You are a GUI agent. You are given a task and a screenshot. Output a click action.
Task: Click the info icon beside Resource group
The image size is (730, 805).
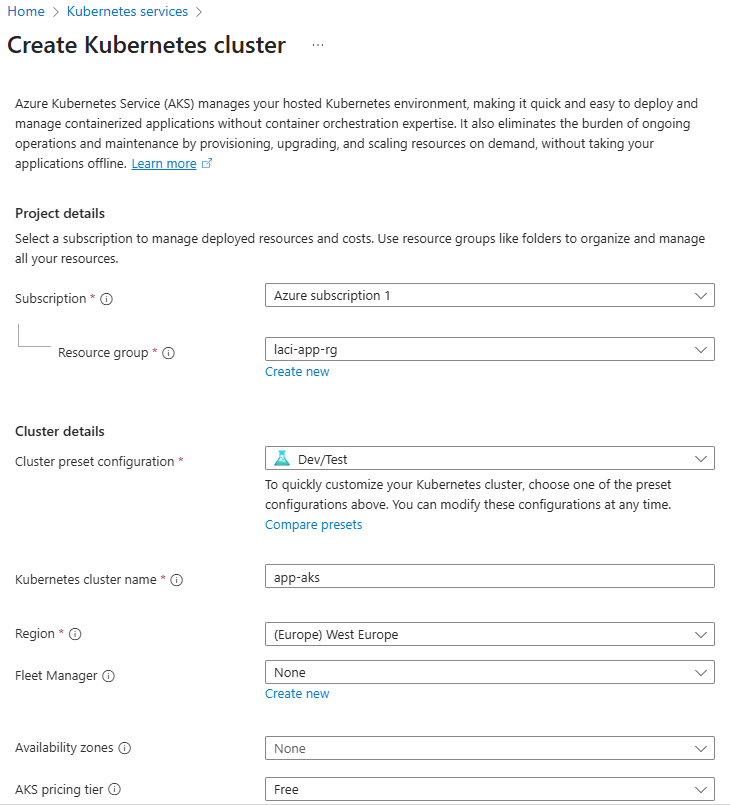169,353
